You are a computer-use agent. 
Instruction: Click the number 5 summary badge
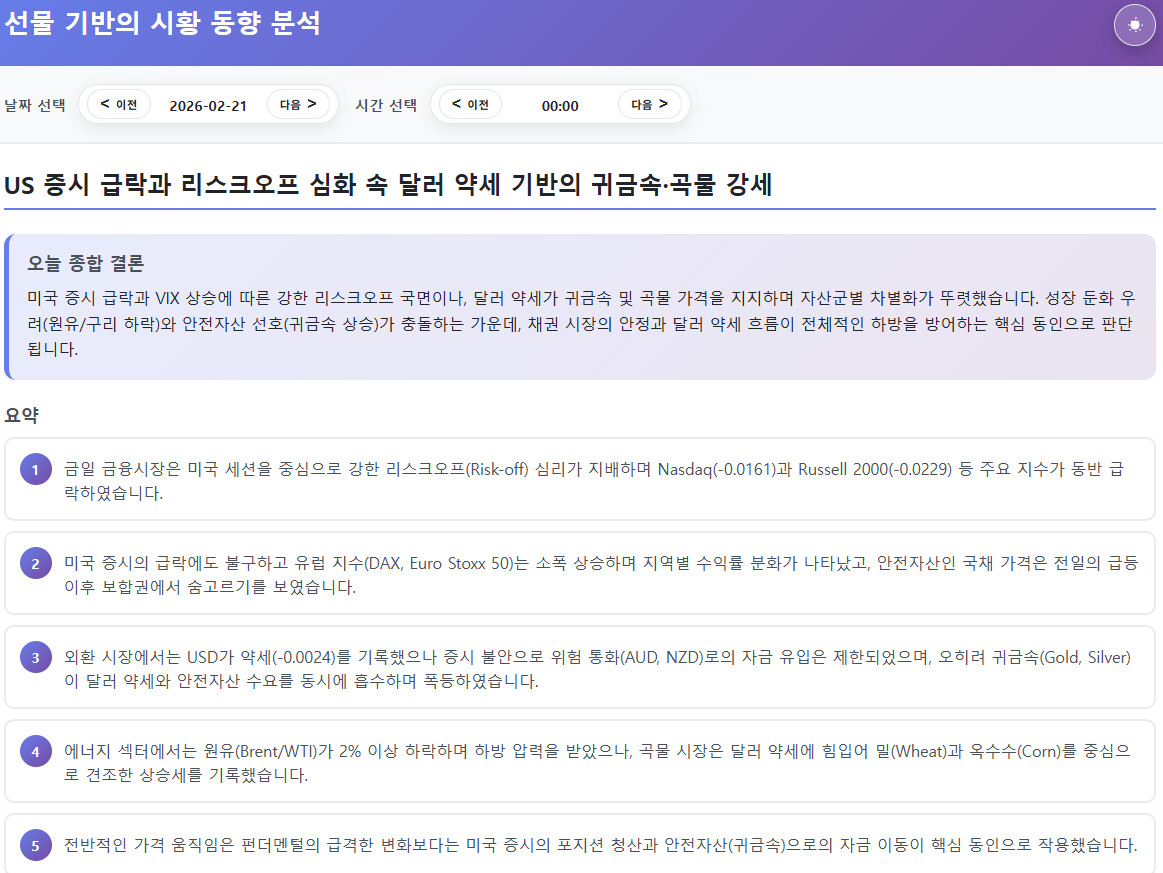(35, 846)
